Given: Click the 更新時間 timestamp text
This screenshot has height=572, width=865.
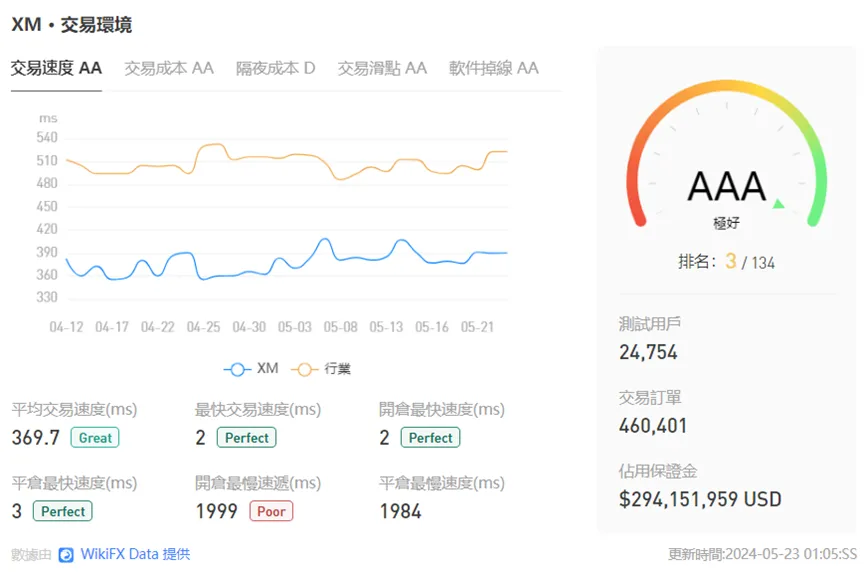Looking at the screenshot, I should [x=762, y=554].
